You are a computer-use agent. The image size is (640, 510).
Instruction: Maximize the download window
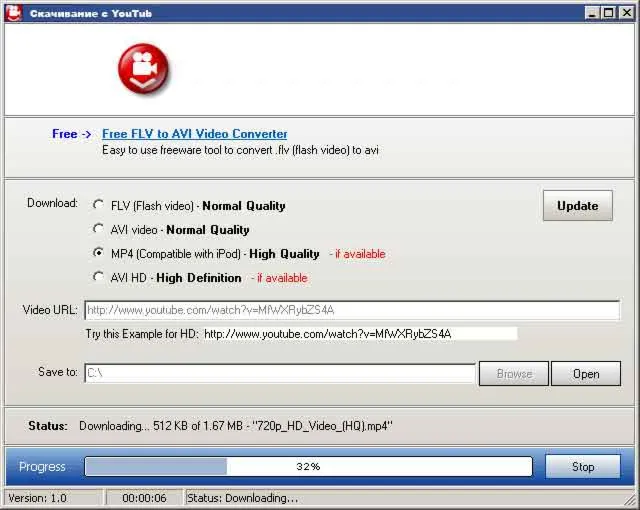pos(608,13)
